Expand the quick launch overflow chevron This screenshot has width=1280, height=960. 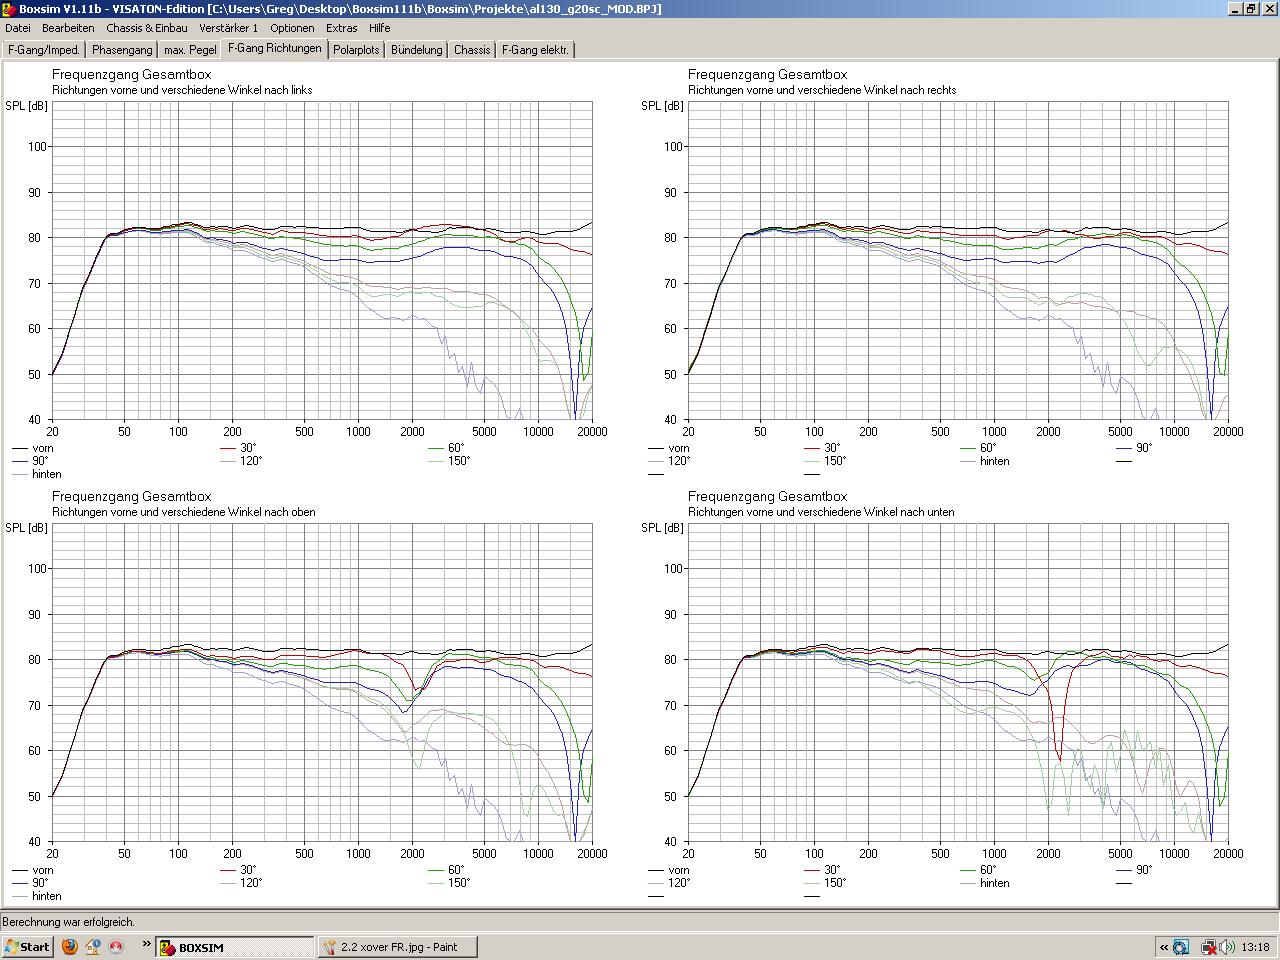(145, 944)
